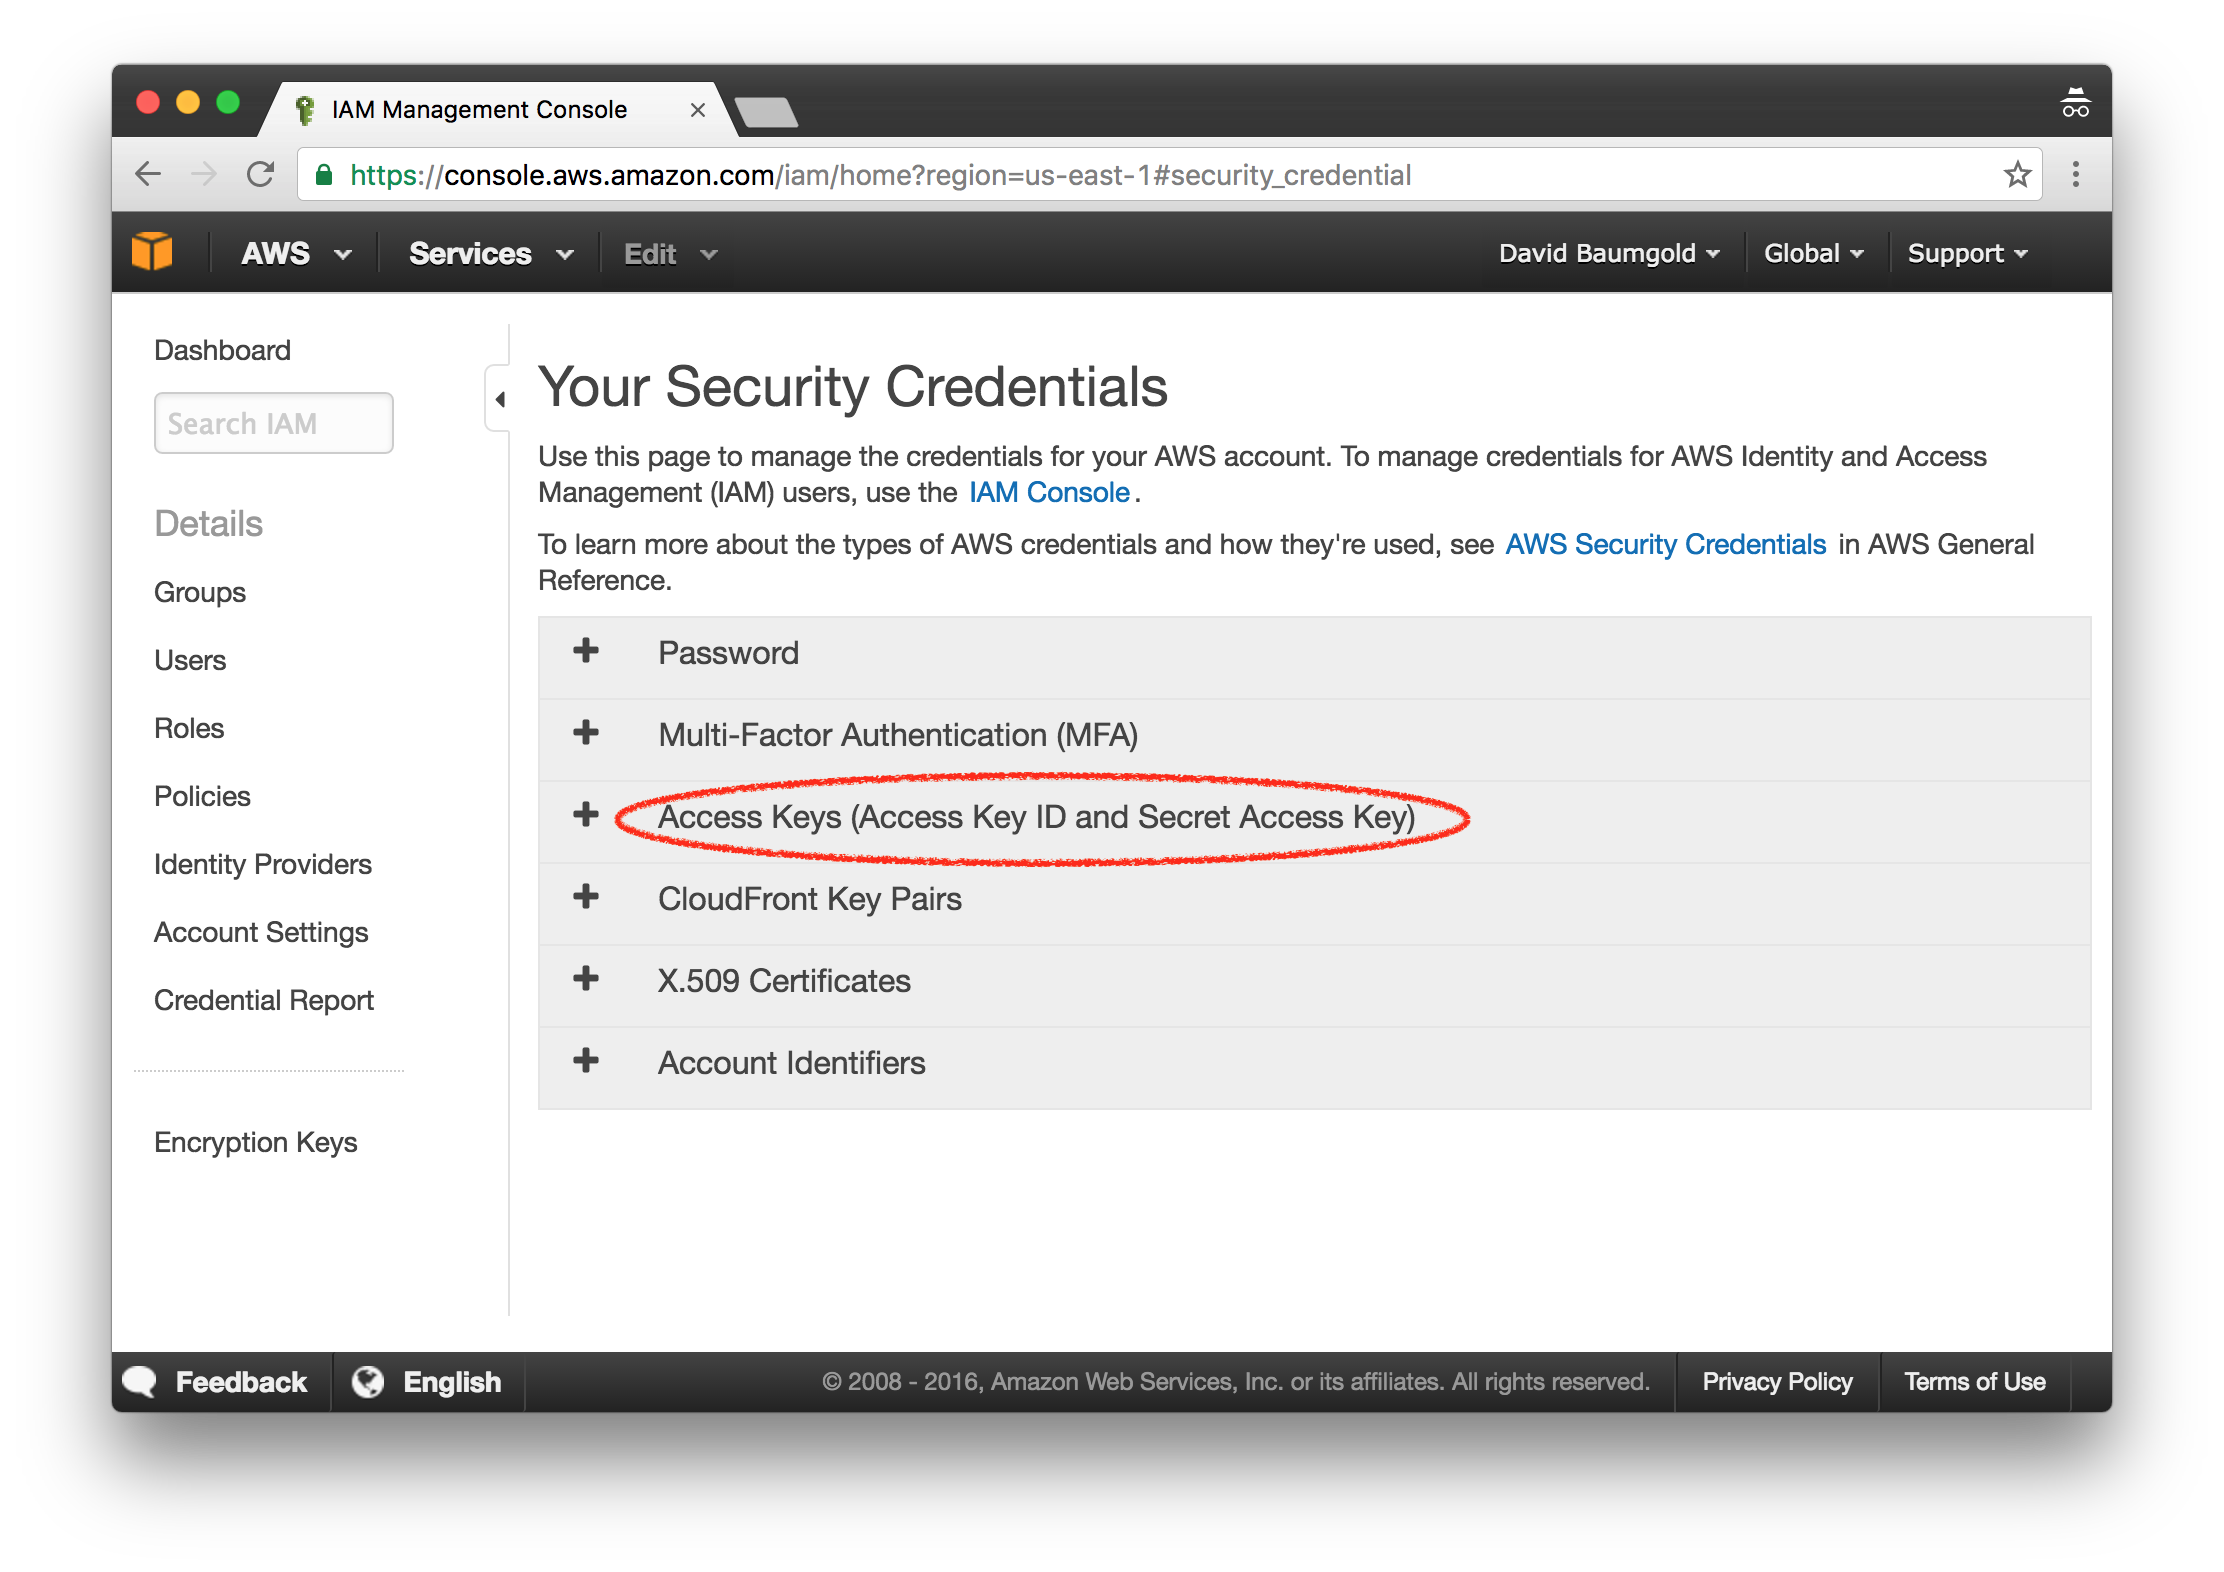
Task: Open Users in the sidebar
Action: coord(190,660)
